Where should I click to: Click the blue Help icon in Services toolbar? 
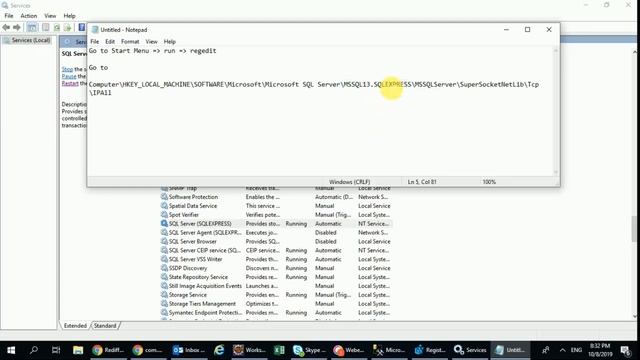(82, 27)
